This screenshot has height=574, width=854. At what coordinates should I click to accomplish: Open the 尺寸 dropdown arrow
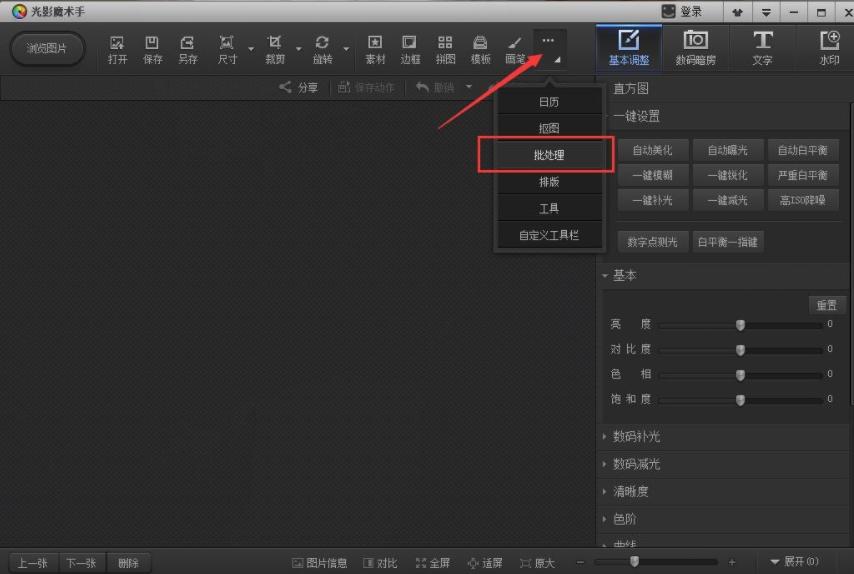[x=251, y=49]
